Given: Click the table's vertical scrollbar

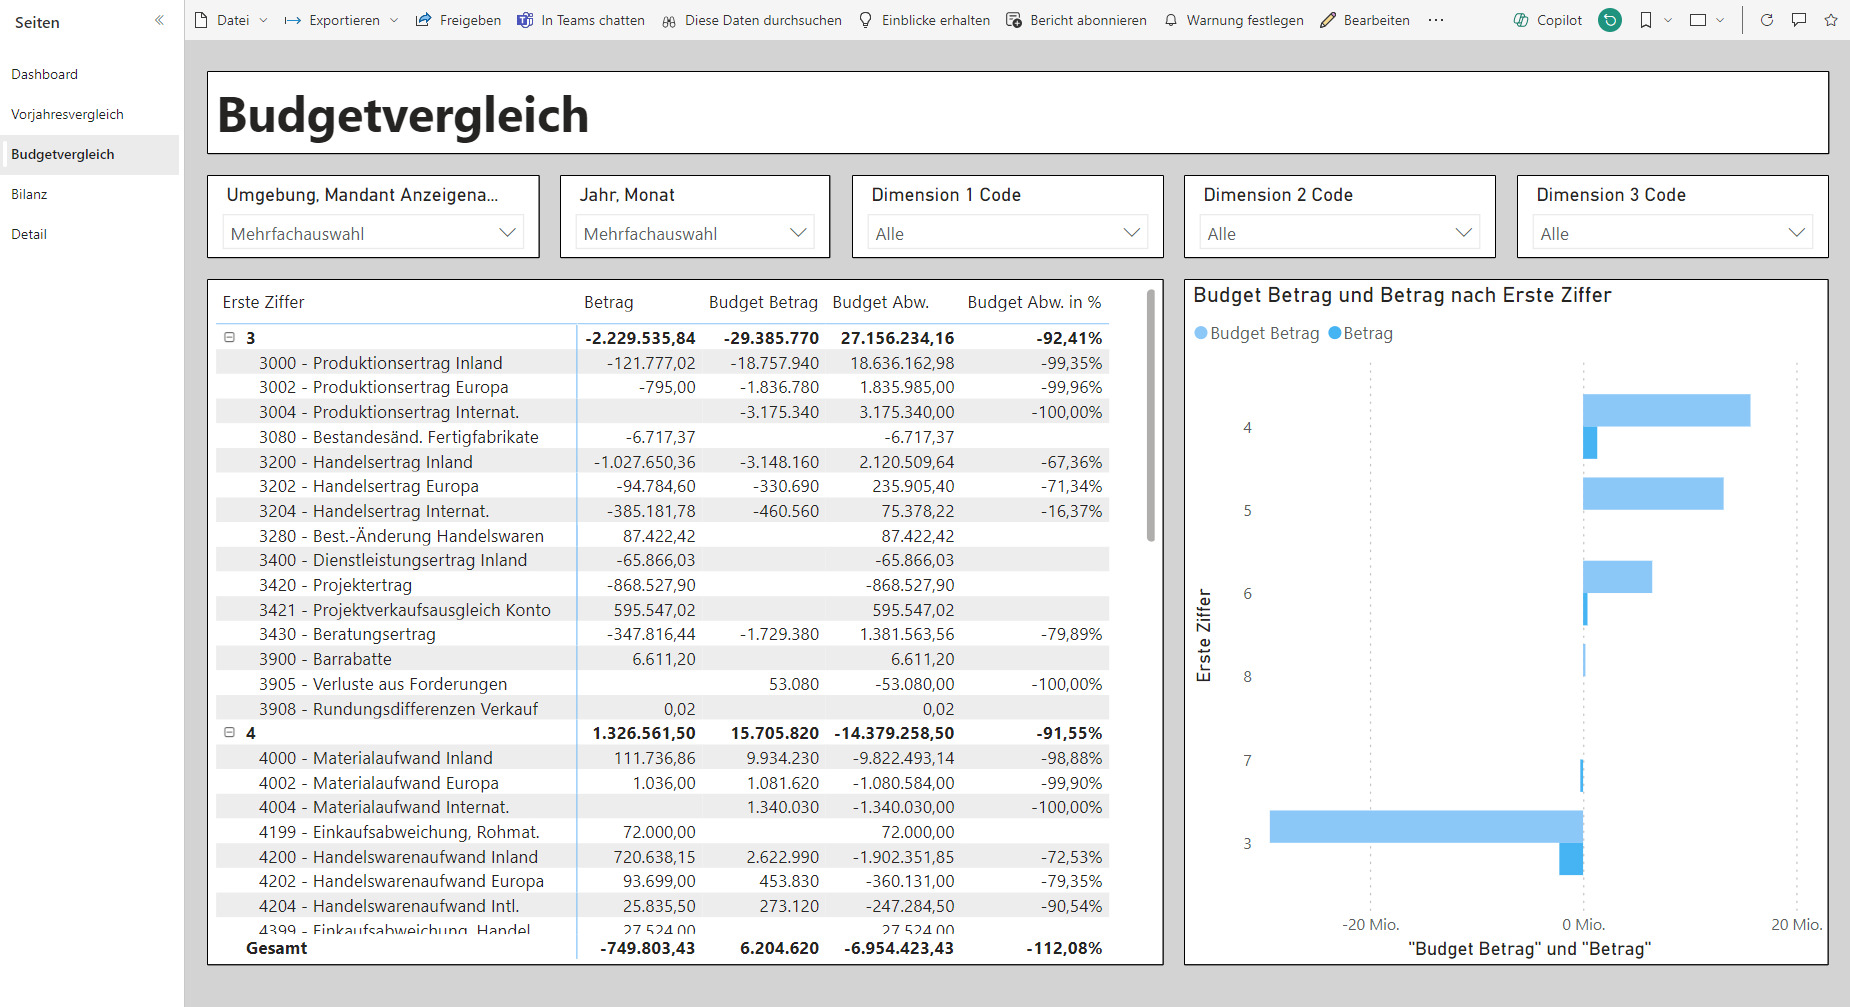Looking at the screenshot, I should pos(1151,415).
